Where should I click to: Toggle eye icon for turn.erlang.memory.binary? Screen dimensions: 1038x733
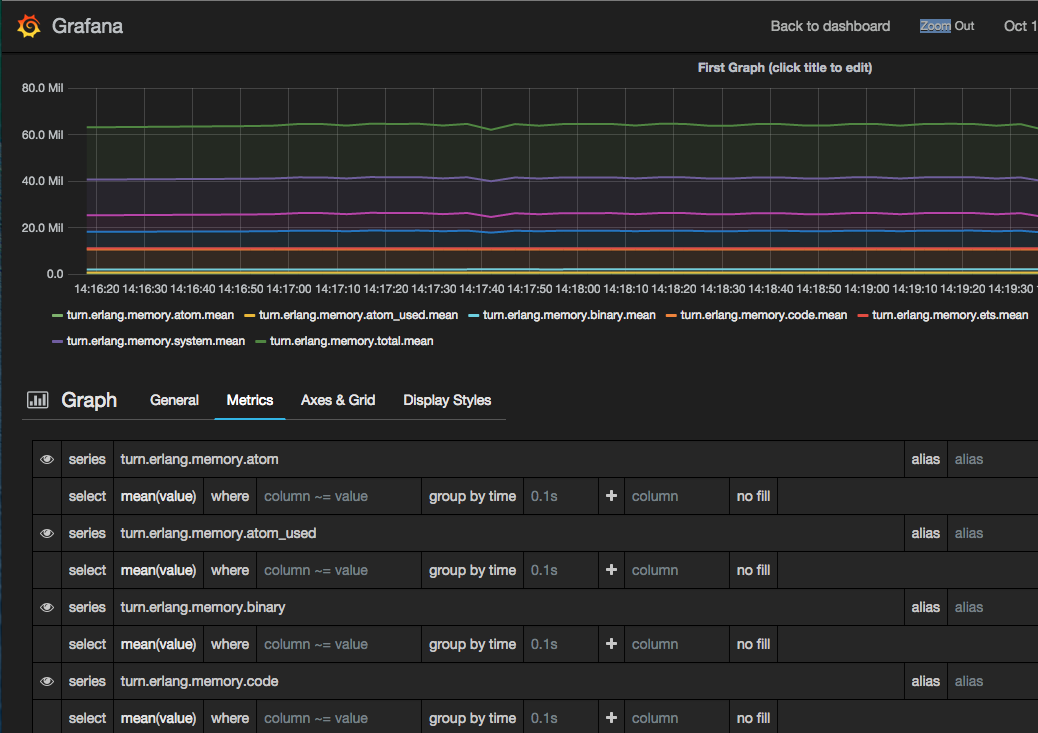[x=47, y=608]
